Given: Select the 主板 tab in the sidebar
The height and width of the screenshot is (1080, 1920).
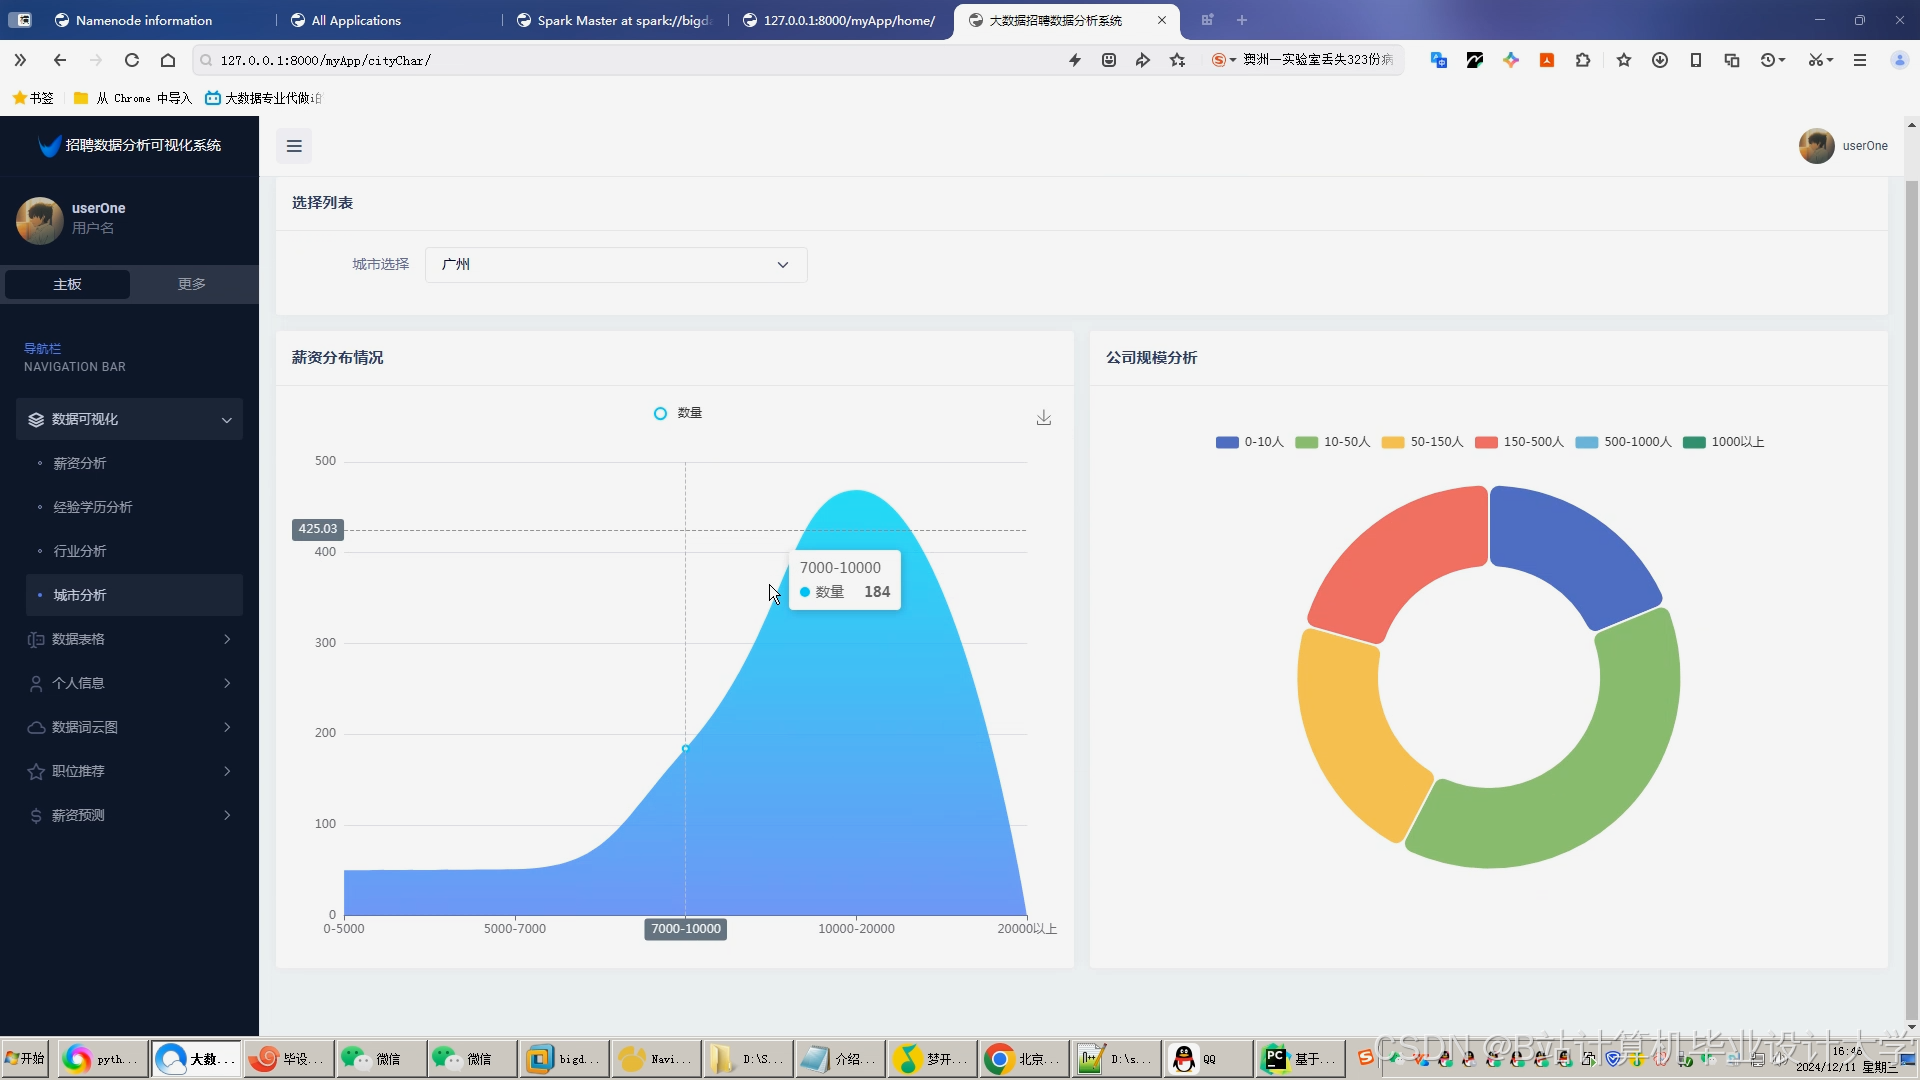Looking at the screenshot, I should (66, 284).
